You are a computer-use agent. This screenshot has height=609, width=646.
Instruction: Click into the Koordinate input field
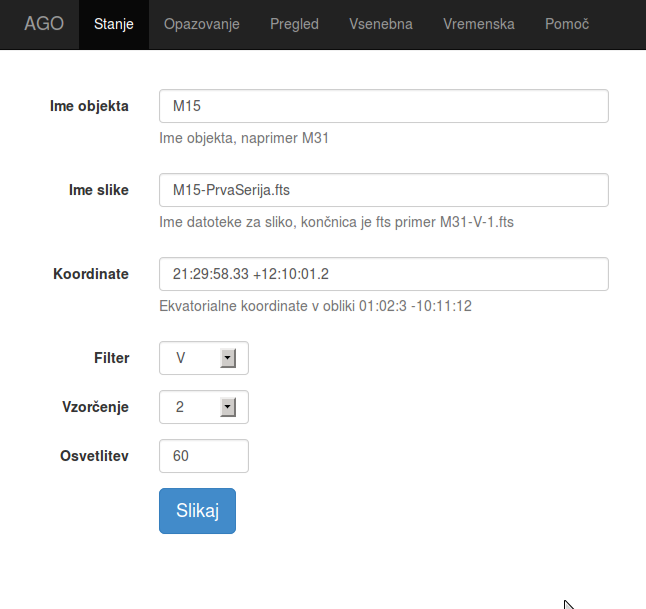383,274
